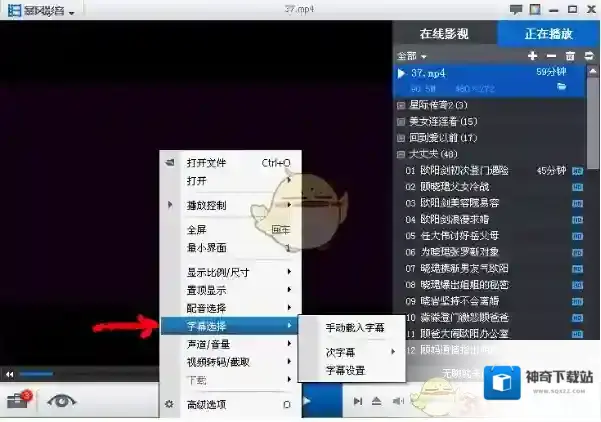This screenshot has height=422, width=601.
Task: Open the 暴风影音 main menu dropdown
Action: (43, 12)
